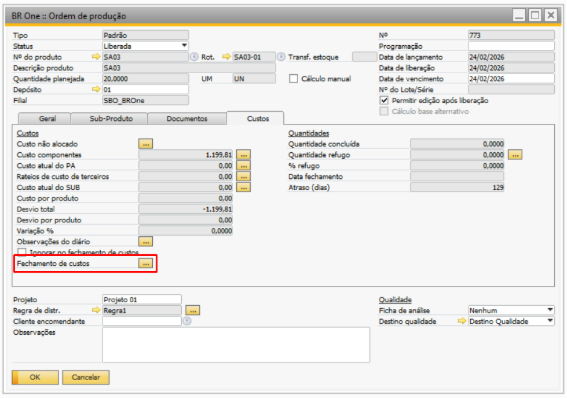Click the Nº value 773
The height and width of the screenshot is (399, 567).
[x=511, y=35]
